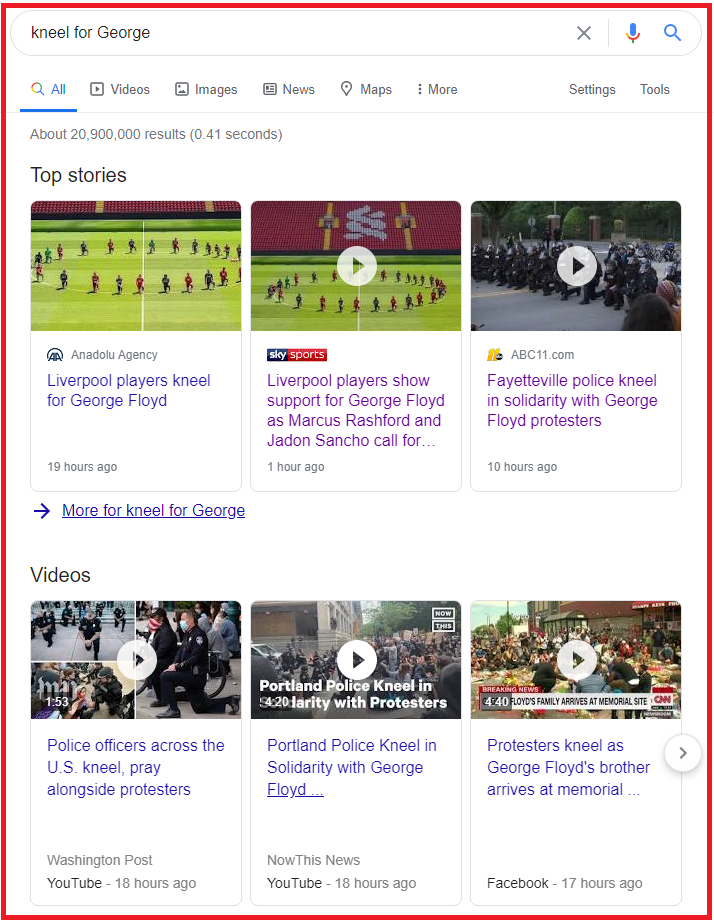
Task: Clear the search box with X icon
Action: pyautogui.click(x=583, y=33)
